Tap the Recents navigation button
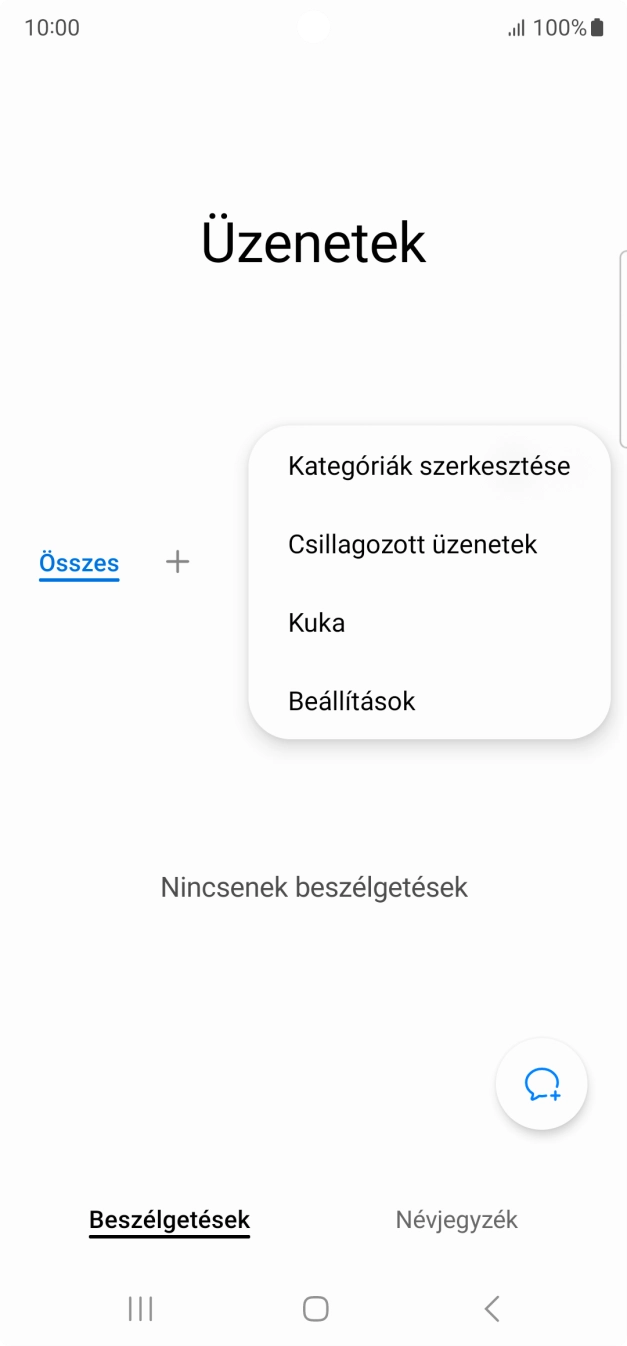 click(140, 1307)
